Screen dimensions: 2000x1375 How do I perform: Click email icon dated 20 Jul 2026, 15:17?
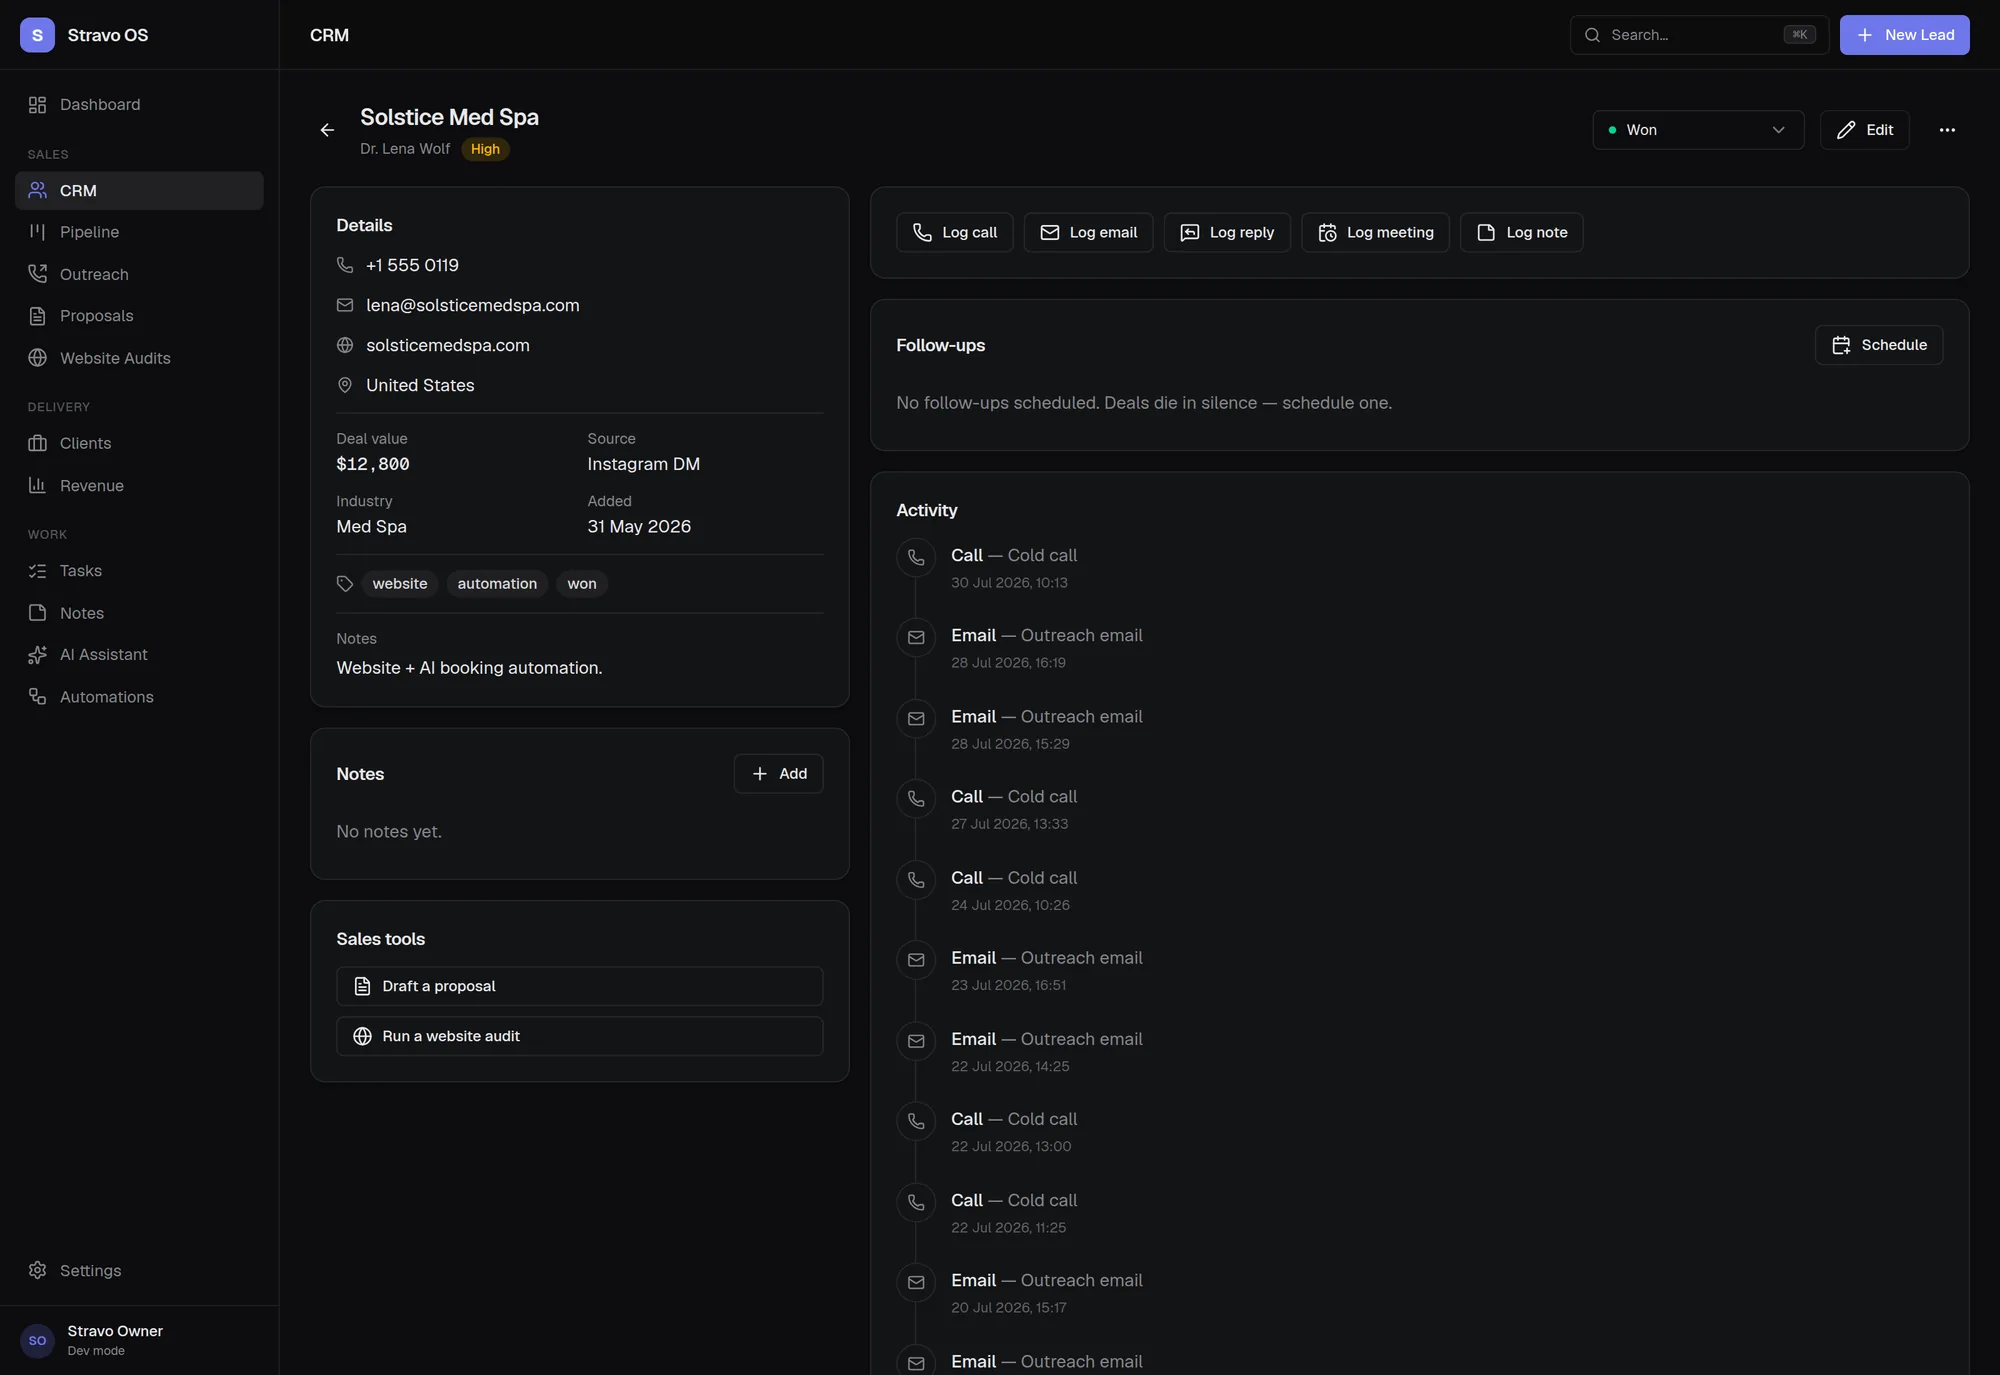coord(916,1283)
